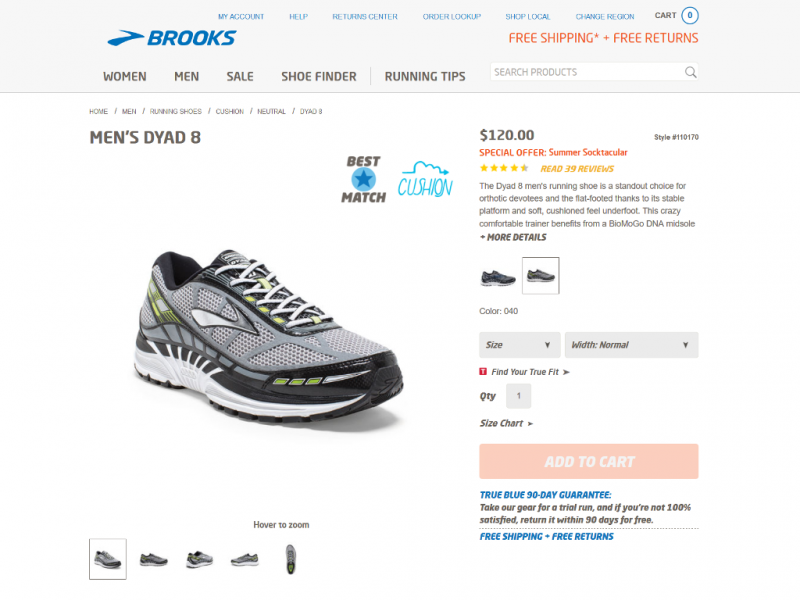Image resolution: width=800 pixels, height=600 pixels.
Task: Expand More Details description
Action: point(513,237)
